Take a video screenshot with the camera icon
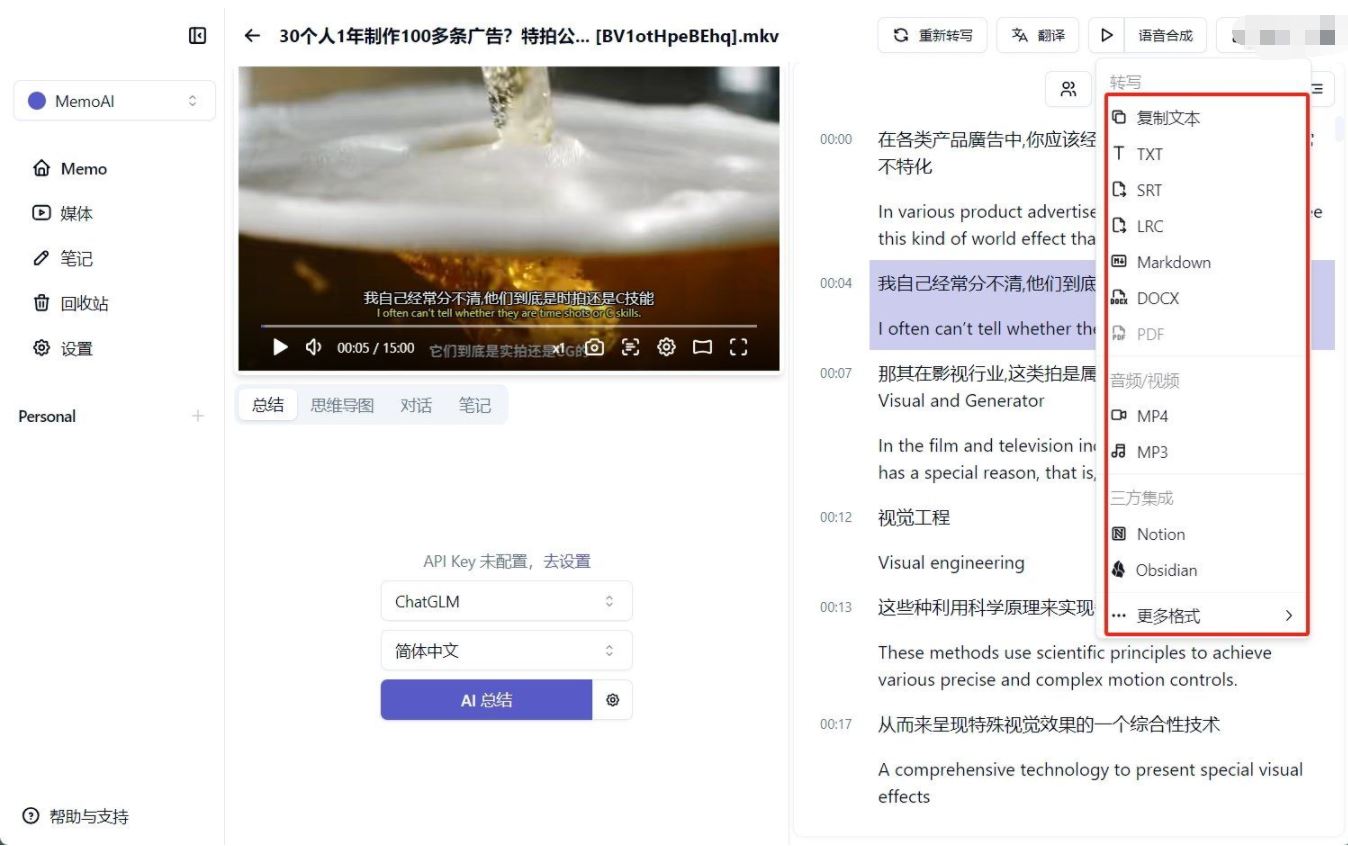1348x846 pixels. tap(595, 347)
